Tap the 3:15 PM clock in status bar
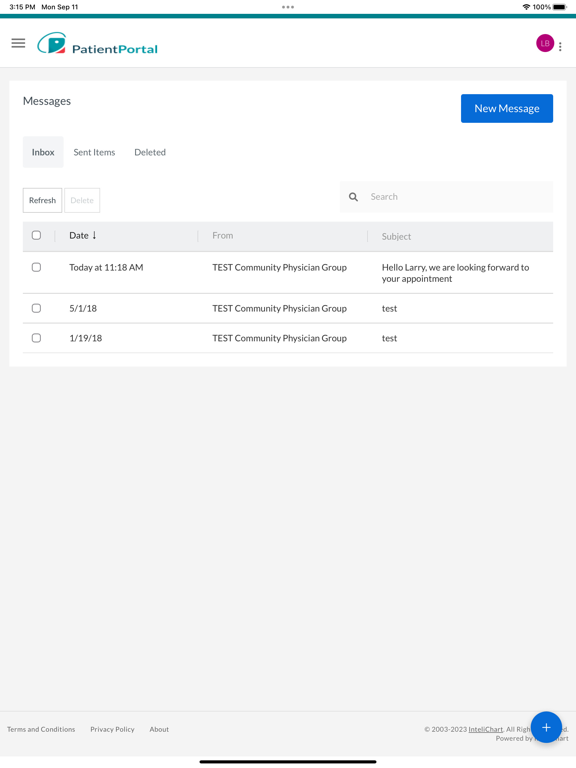Image resolution: width=576 pixels, height=768 pixels. point(22,7)
